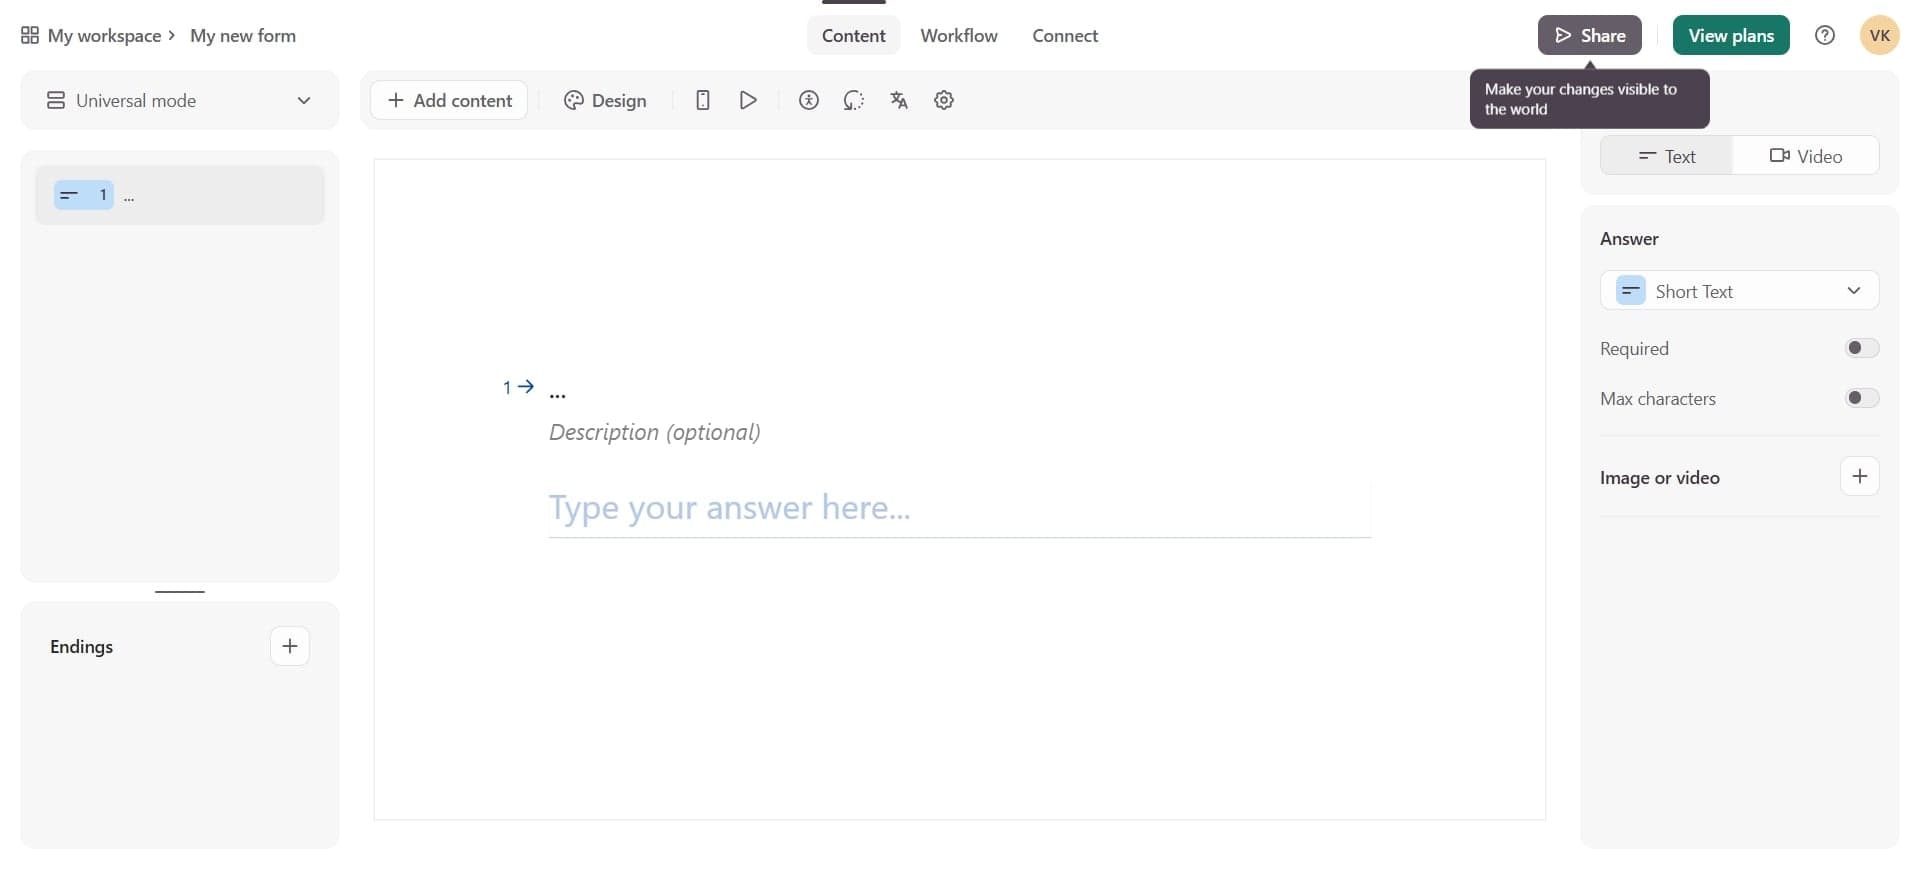This screenshot has height=869, width=1920.
Task: Open the Short Text answer type dropdown
Action: 1739,291
